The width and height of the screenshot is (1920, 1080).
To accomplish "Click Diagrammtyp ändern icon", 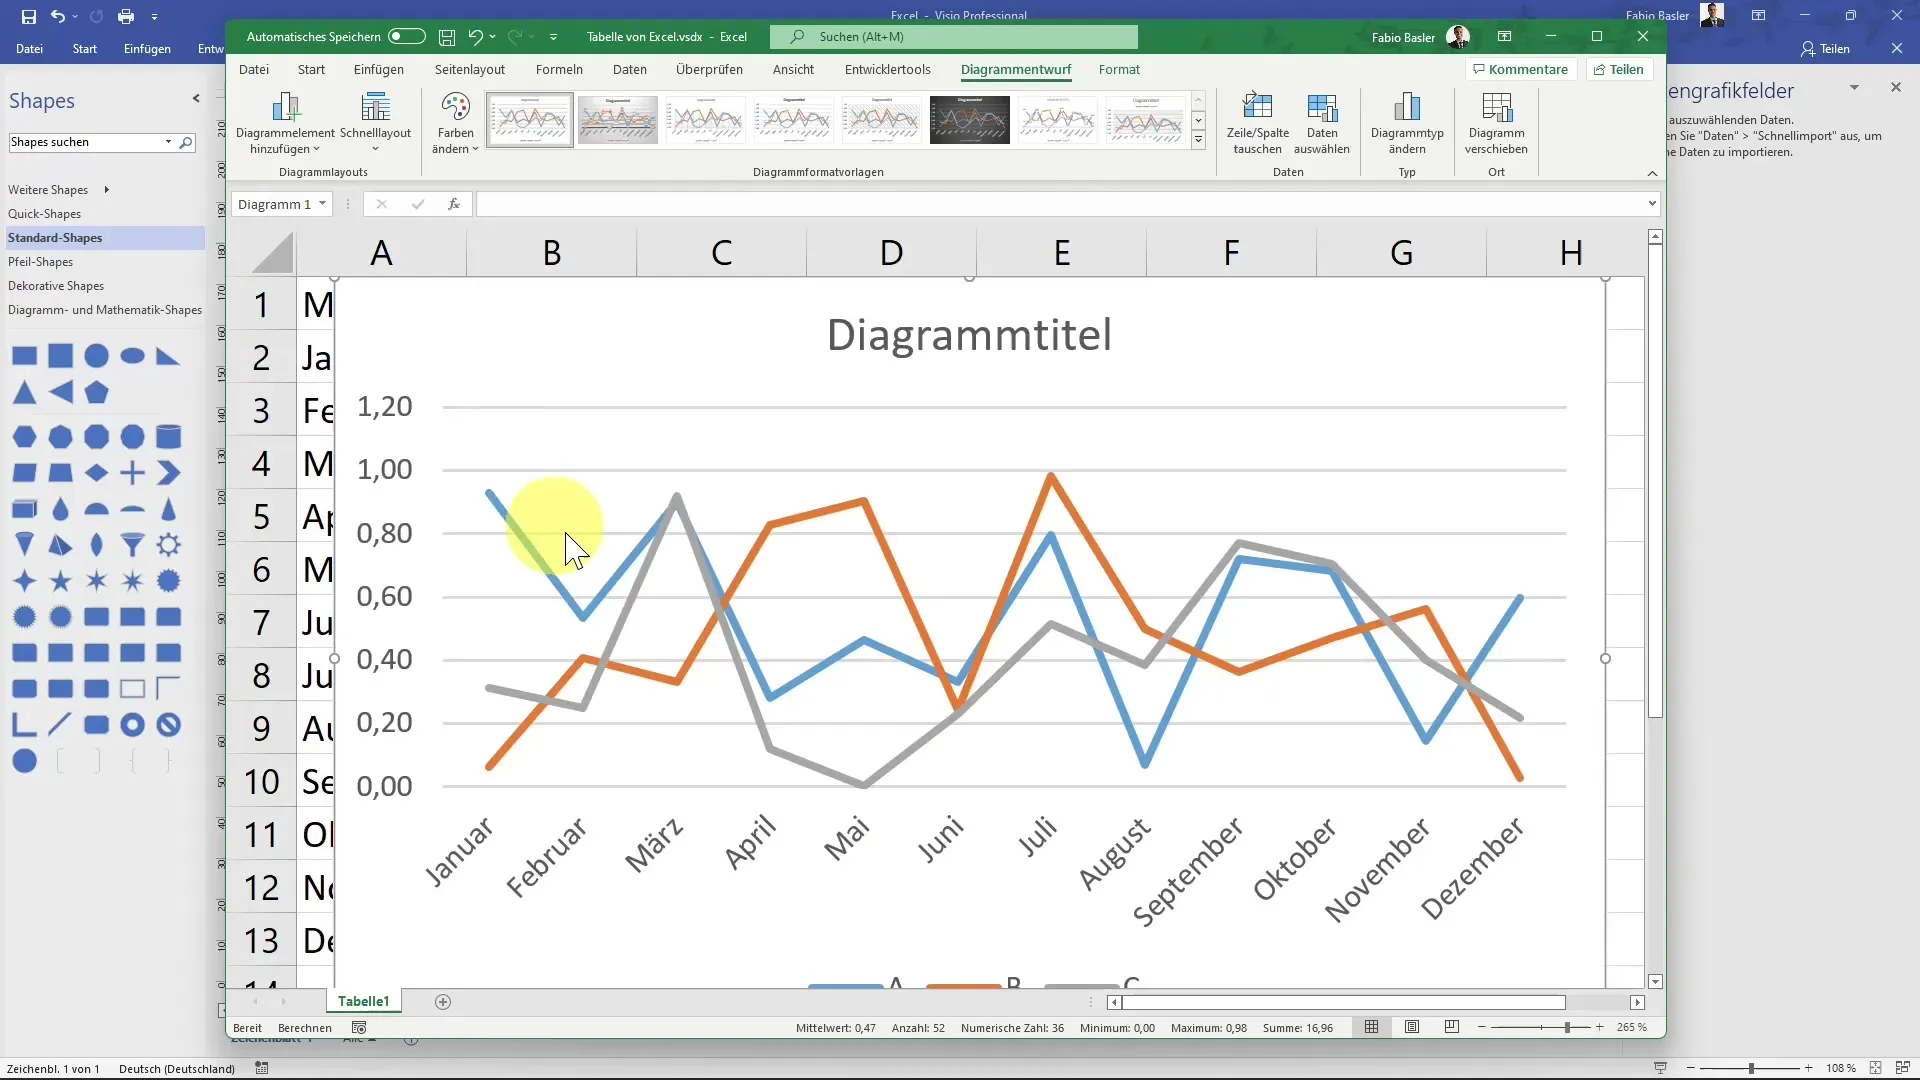I will tap(1407, 107).
